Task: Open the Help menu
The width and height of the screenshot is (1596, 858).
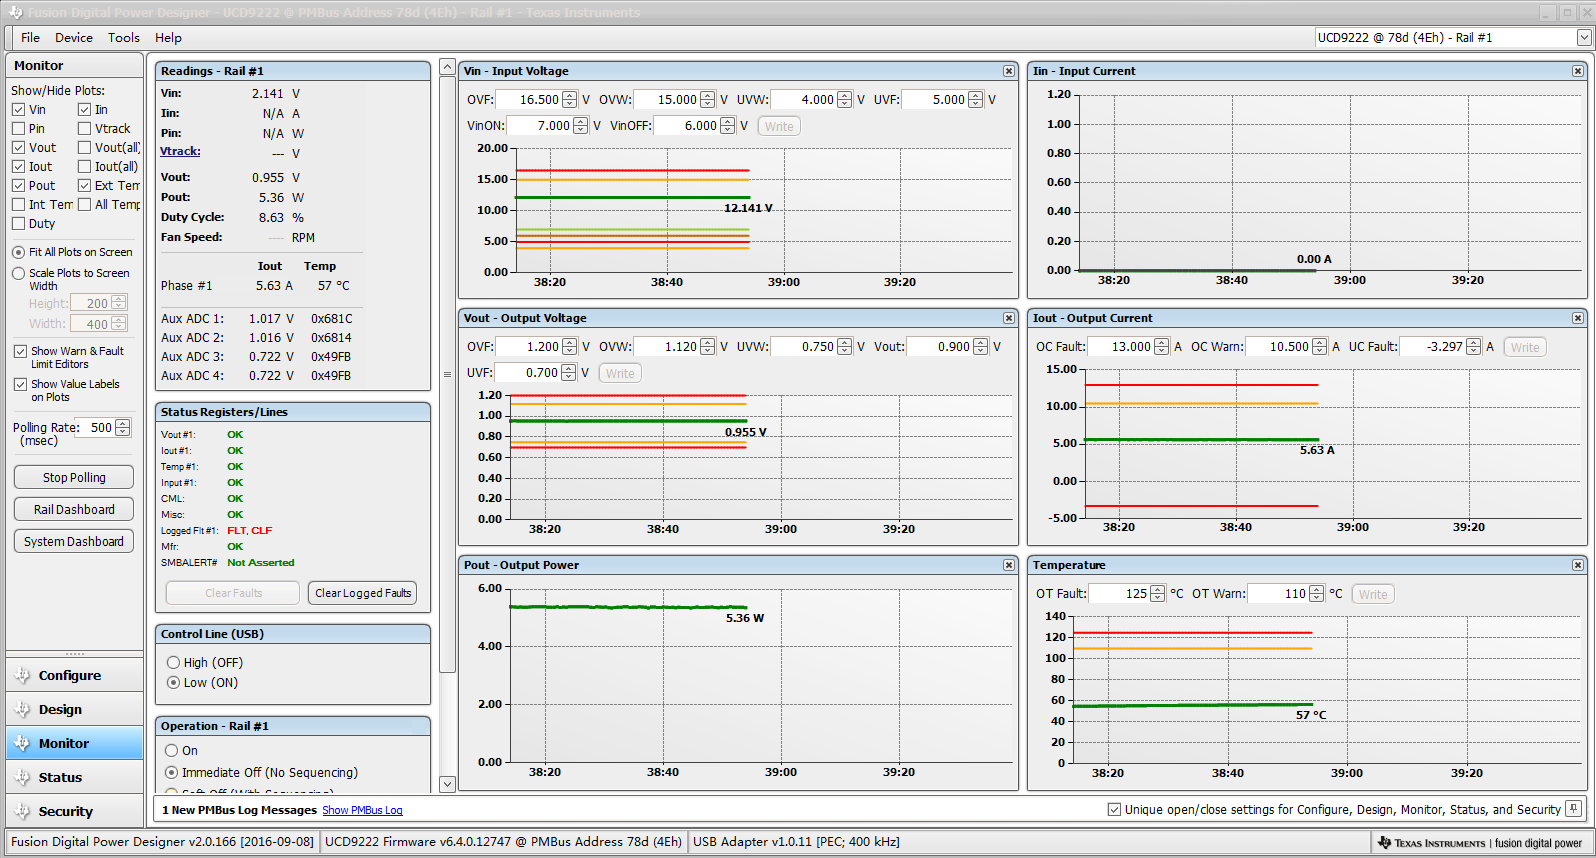Action: click(168, 38)
